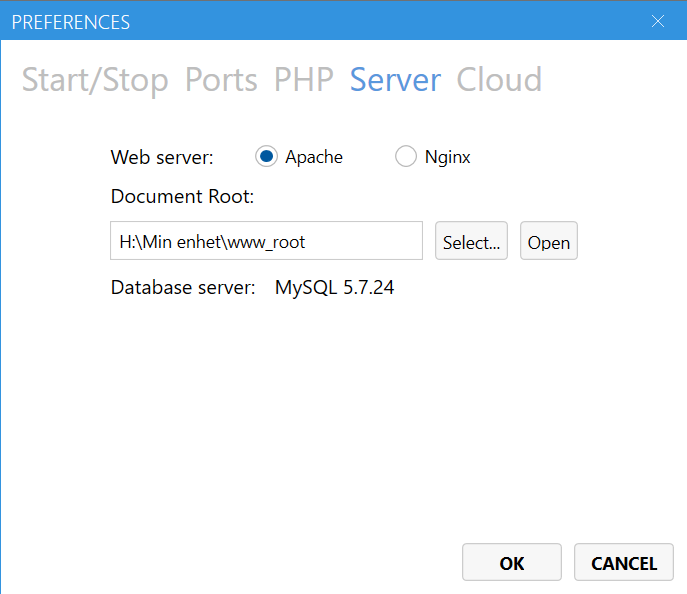687x594 pixels.
Task: Click the Database server label
Action: click(183, 288)
